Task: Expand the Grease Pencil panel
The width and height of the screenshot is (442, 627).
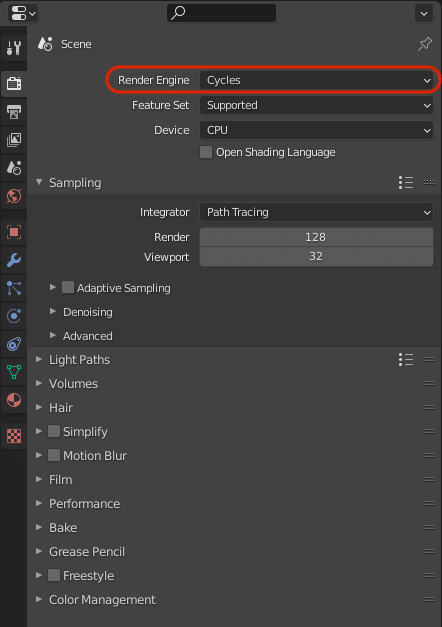Action: pos(39,551)
